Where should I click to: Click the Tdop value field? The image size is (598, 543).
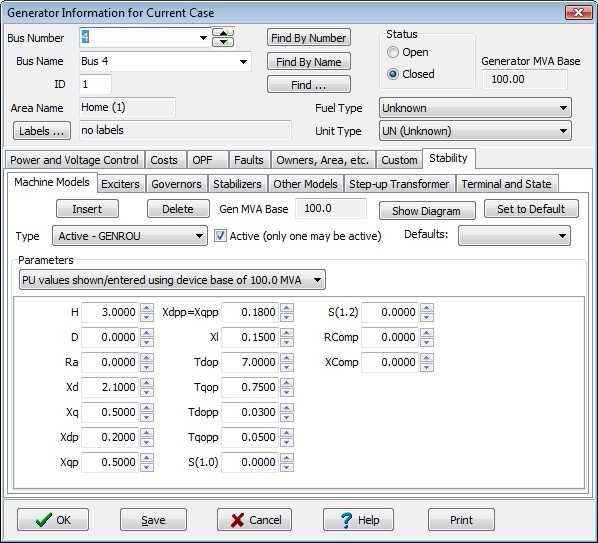pos(250,362)
